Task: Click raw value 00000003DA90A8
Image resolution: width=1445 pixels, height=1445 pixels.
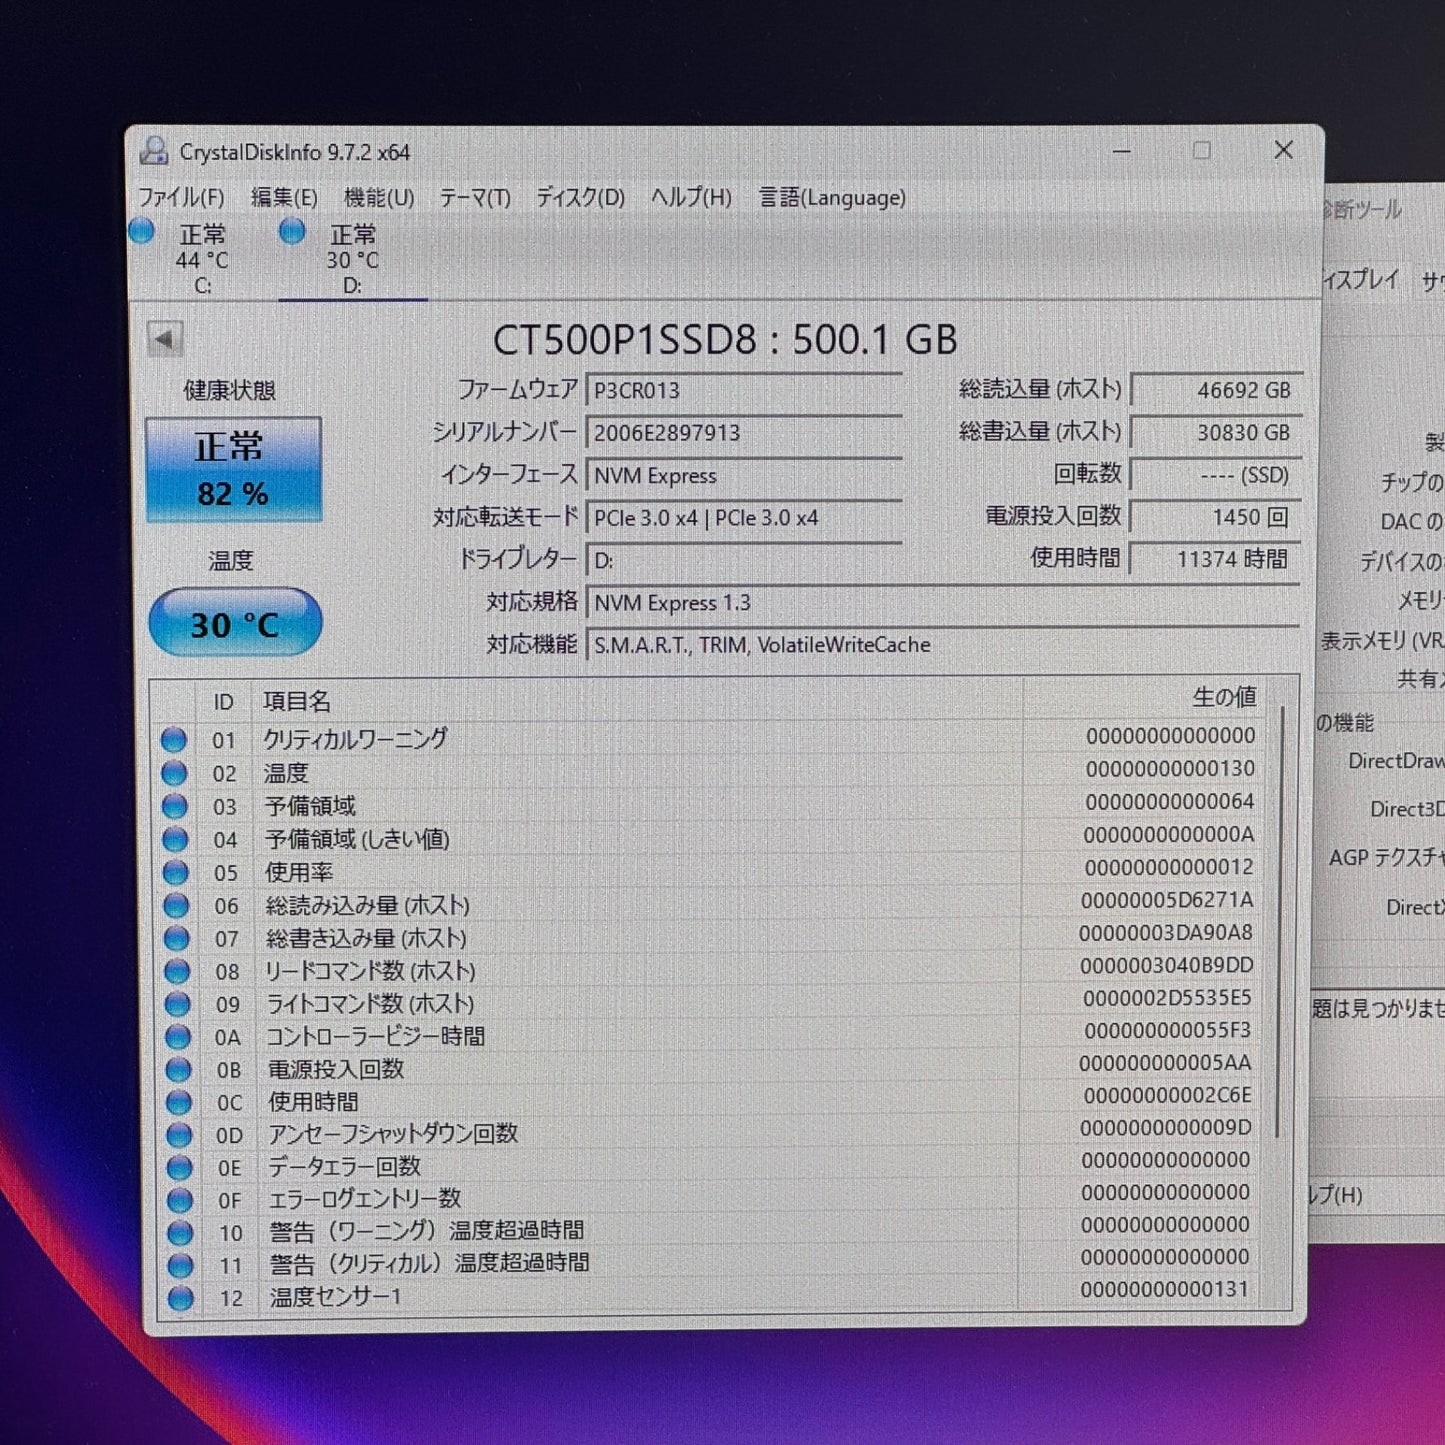Action: [x=1166, y=933]
